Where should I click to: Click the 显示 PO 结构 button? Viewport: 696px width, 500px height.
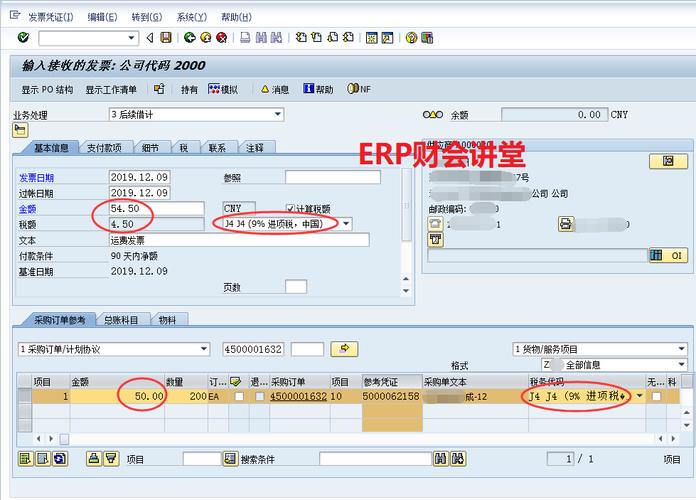coord(47,89)
